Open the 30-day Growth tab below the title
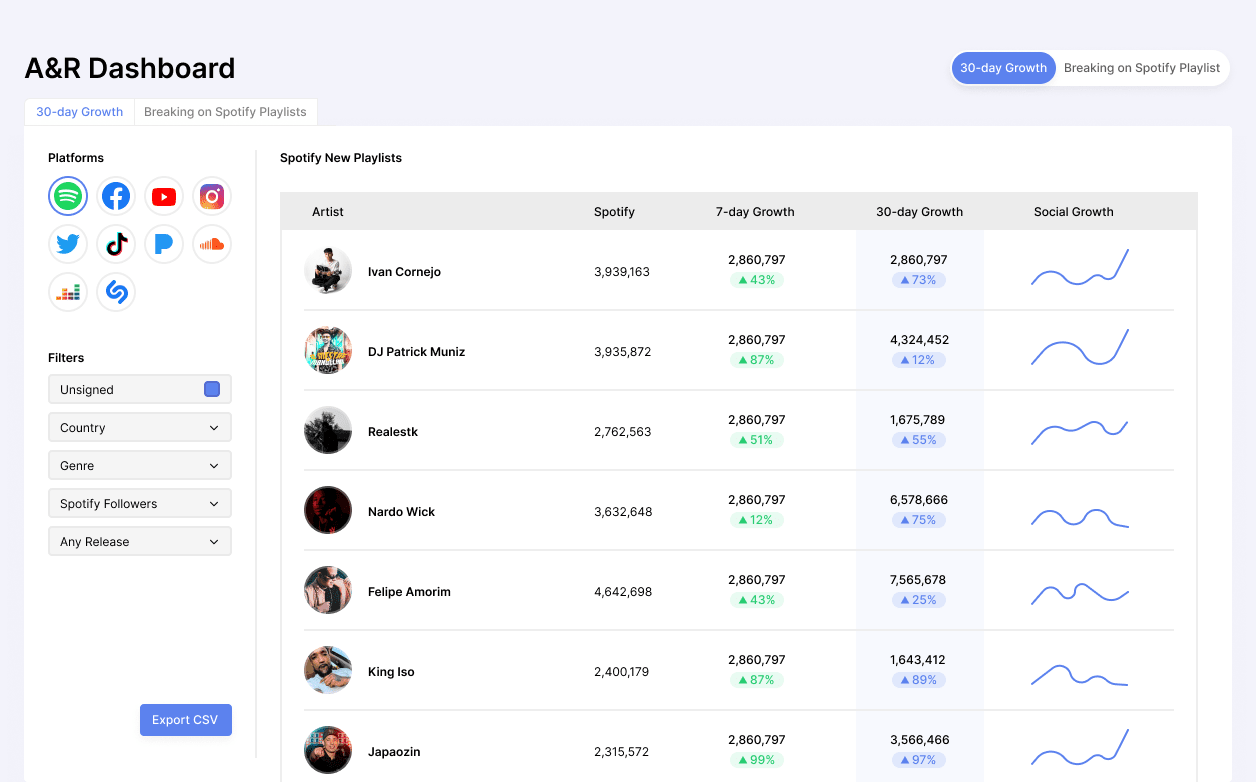Image resolution: width=1256 pixels, height=782 pixels. click(x=80, y=112)
